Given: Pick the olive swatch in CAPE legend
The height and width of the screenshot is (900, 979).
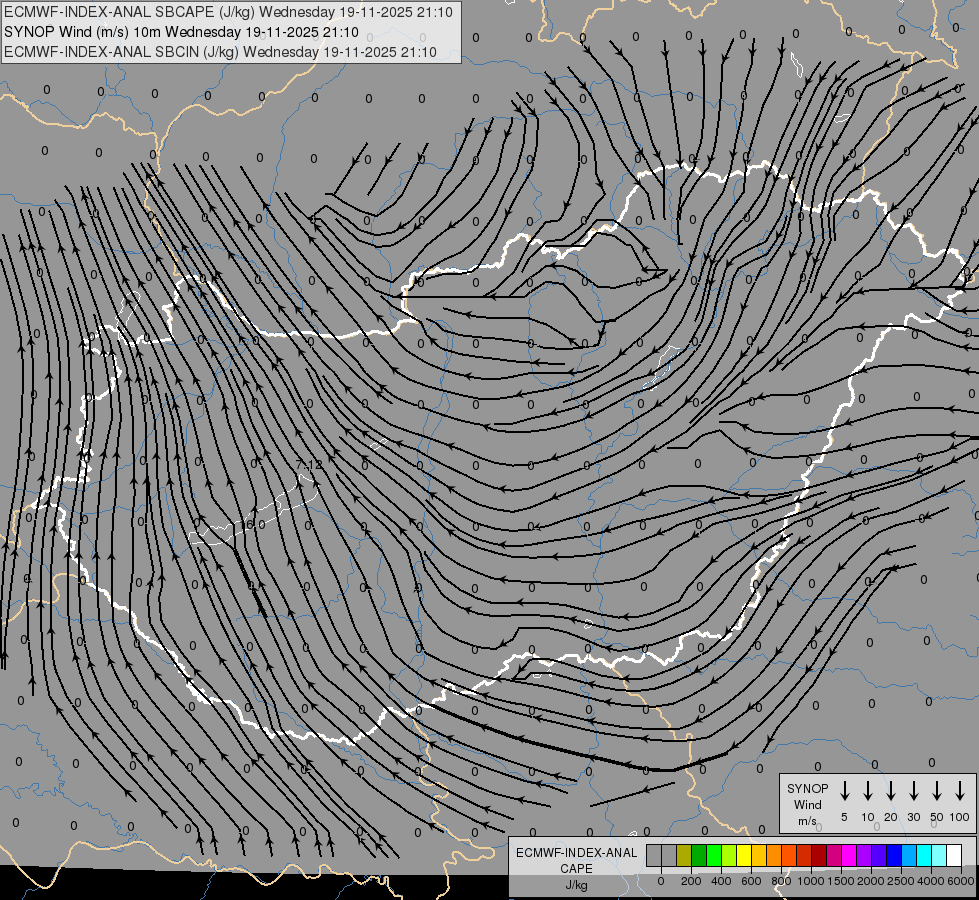Looking at the screenshot, I should point(684,855).
